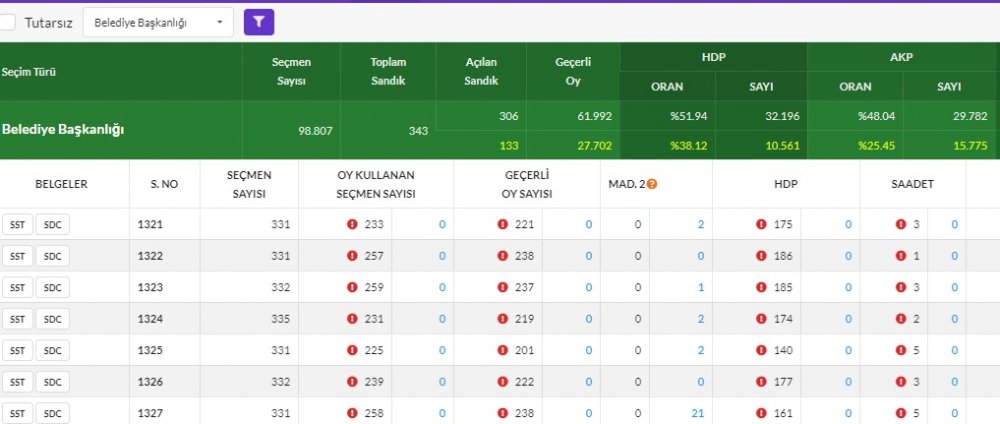The image size is (1000, 424).
Task: Click red warning icon beside HDP 177 in row 1326
Action: (762, 382)
